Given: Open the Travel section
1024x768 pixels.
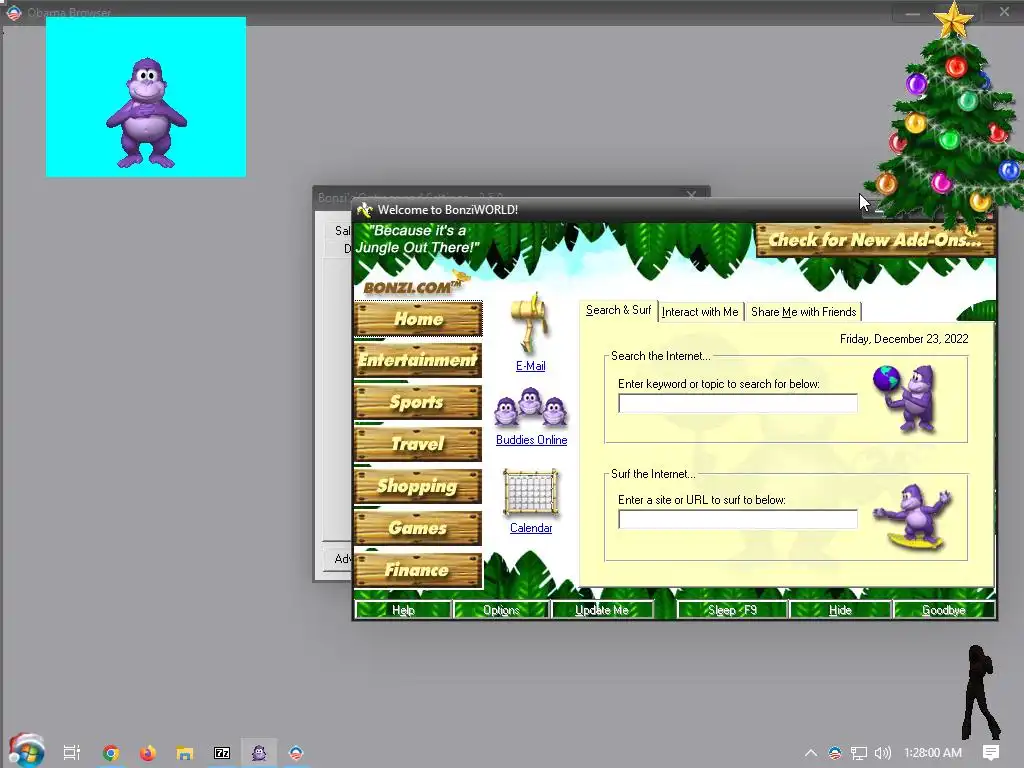Looking at the screenshot, I should tap(418, 444).
